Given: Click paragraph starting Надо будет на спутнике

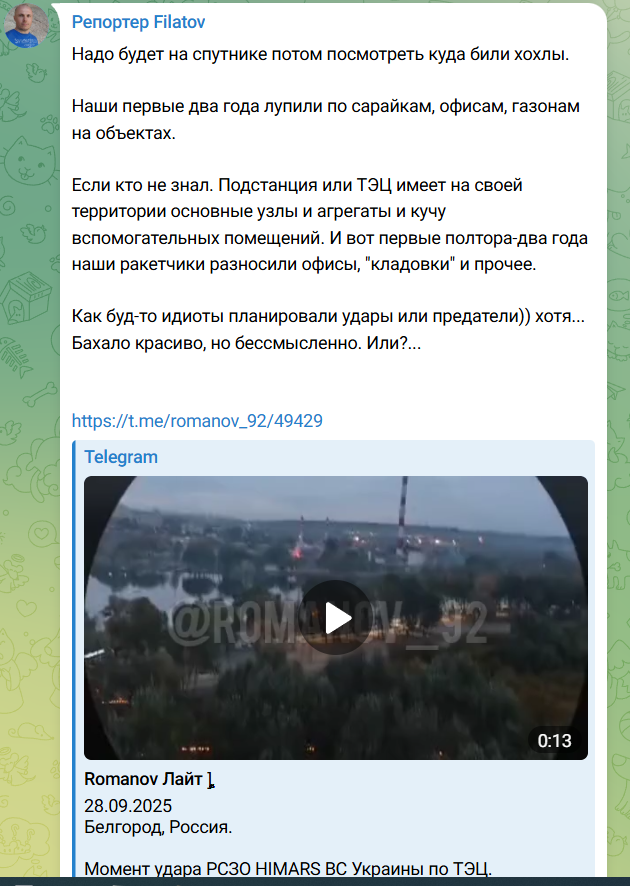Looking at the screenshot, I should pyautogui.click(x=320, y=55).
